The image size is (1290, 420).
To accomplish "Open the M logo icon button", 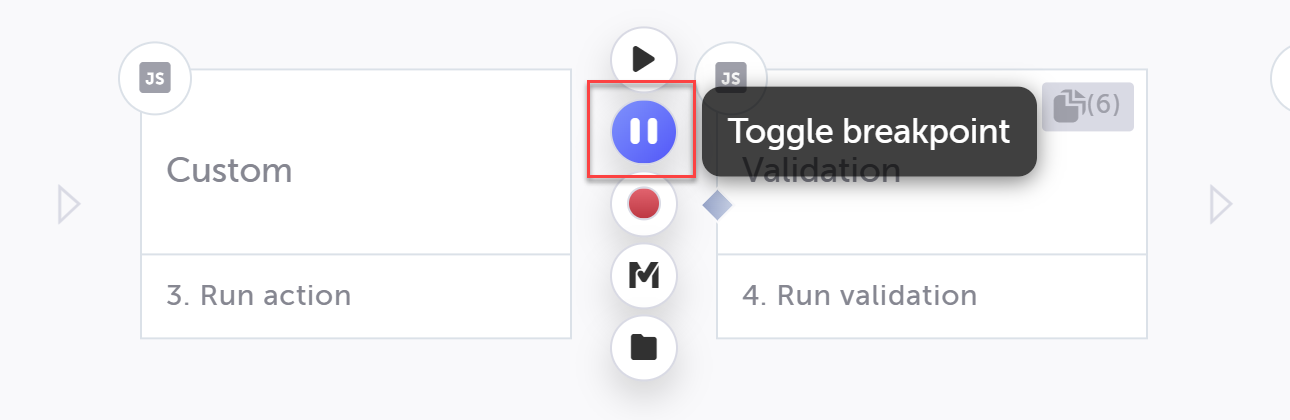I will point(644,276).
